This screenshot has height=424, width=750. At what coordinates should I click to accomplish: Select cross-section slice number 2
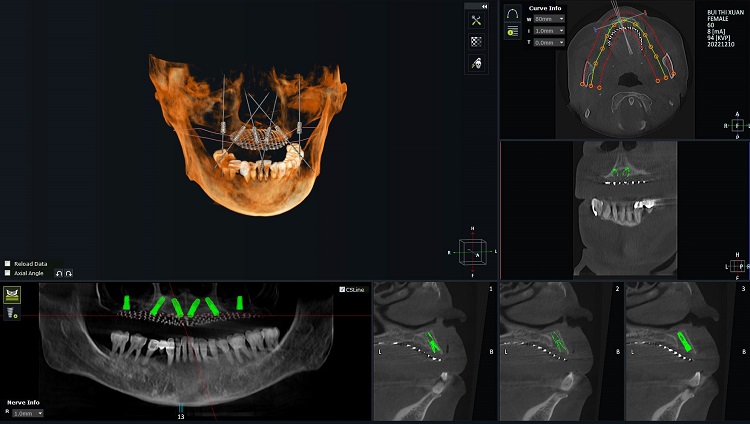[x=618, y=288]
